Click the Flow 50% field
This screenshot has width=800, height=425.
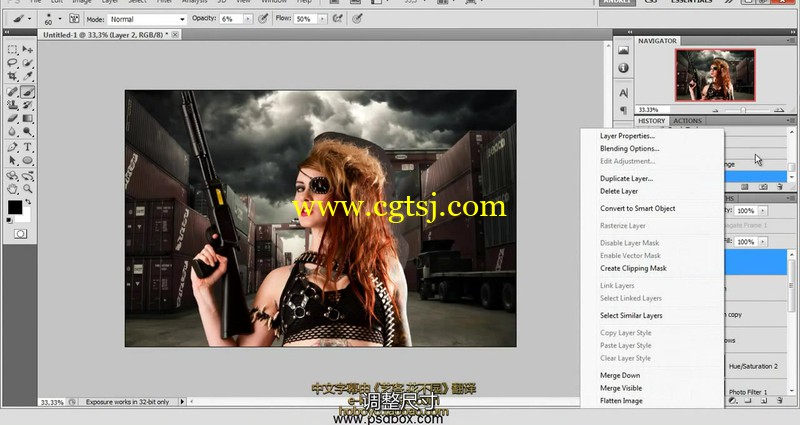[x=306, y=19]
